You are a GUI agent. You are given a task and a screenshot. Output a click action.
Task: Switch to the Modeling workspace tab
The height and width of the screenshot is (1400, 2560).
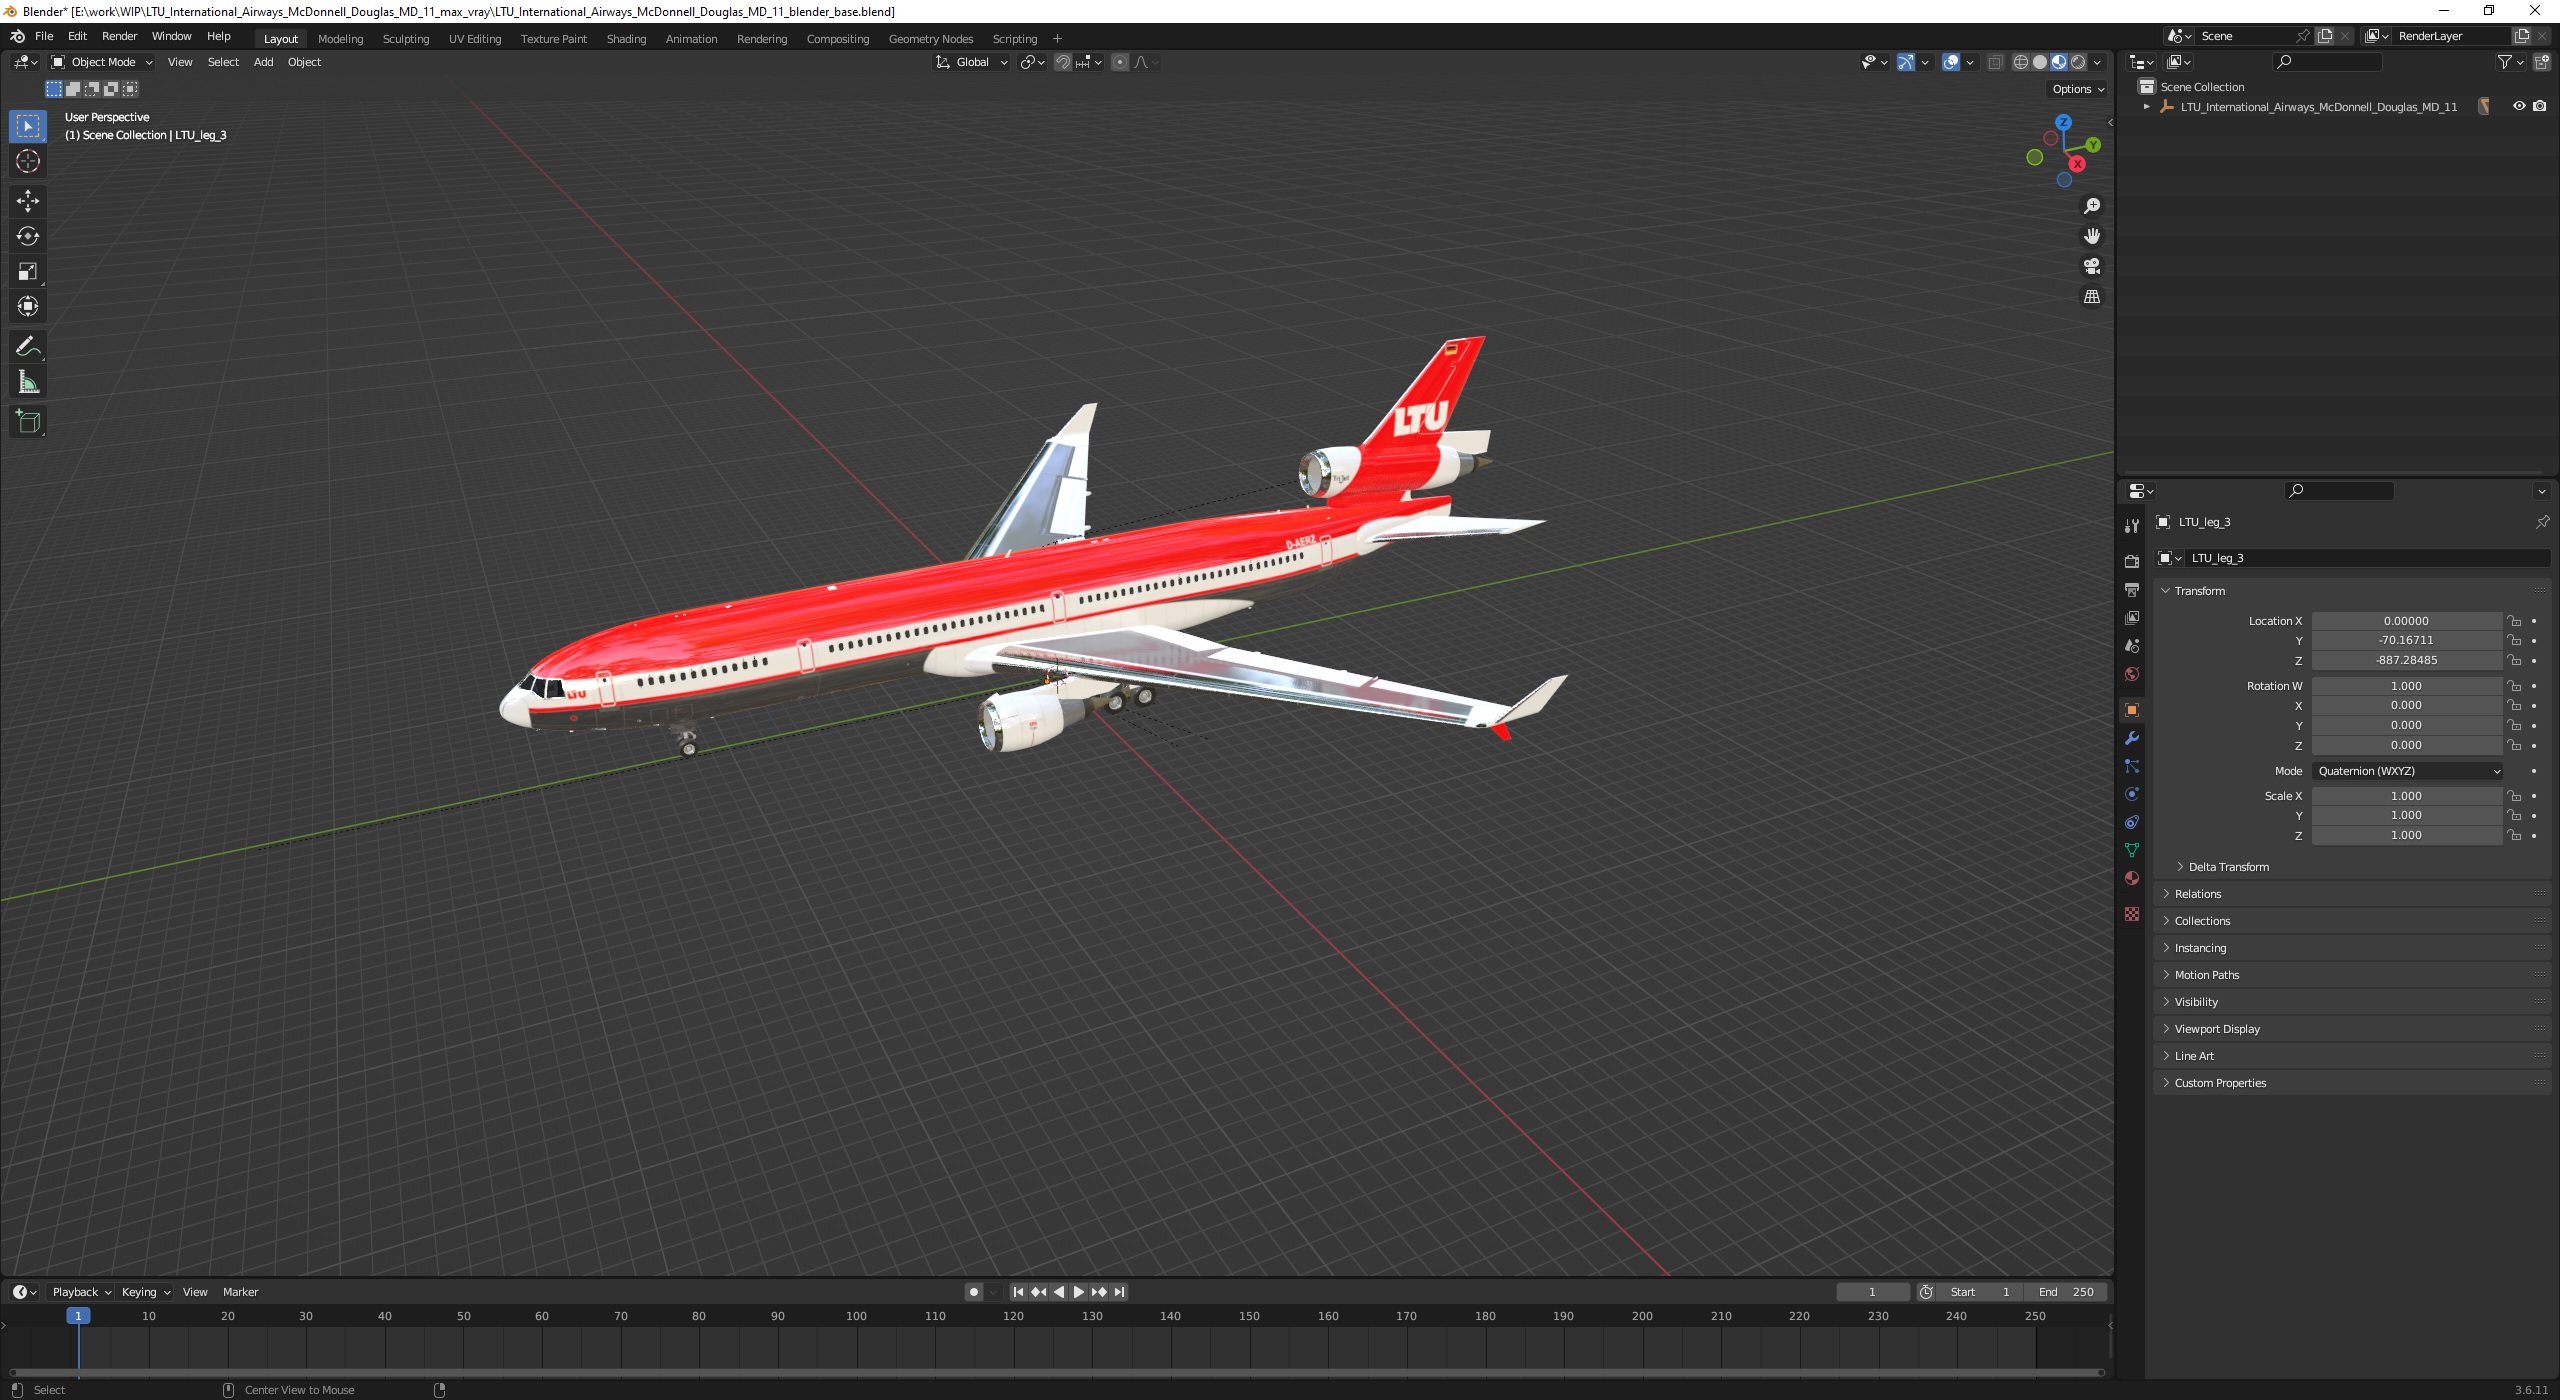340,39
